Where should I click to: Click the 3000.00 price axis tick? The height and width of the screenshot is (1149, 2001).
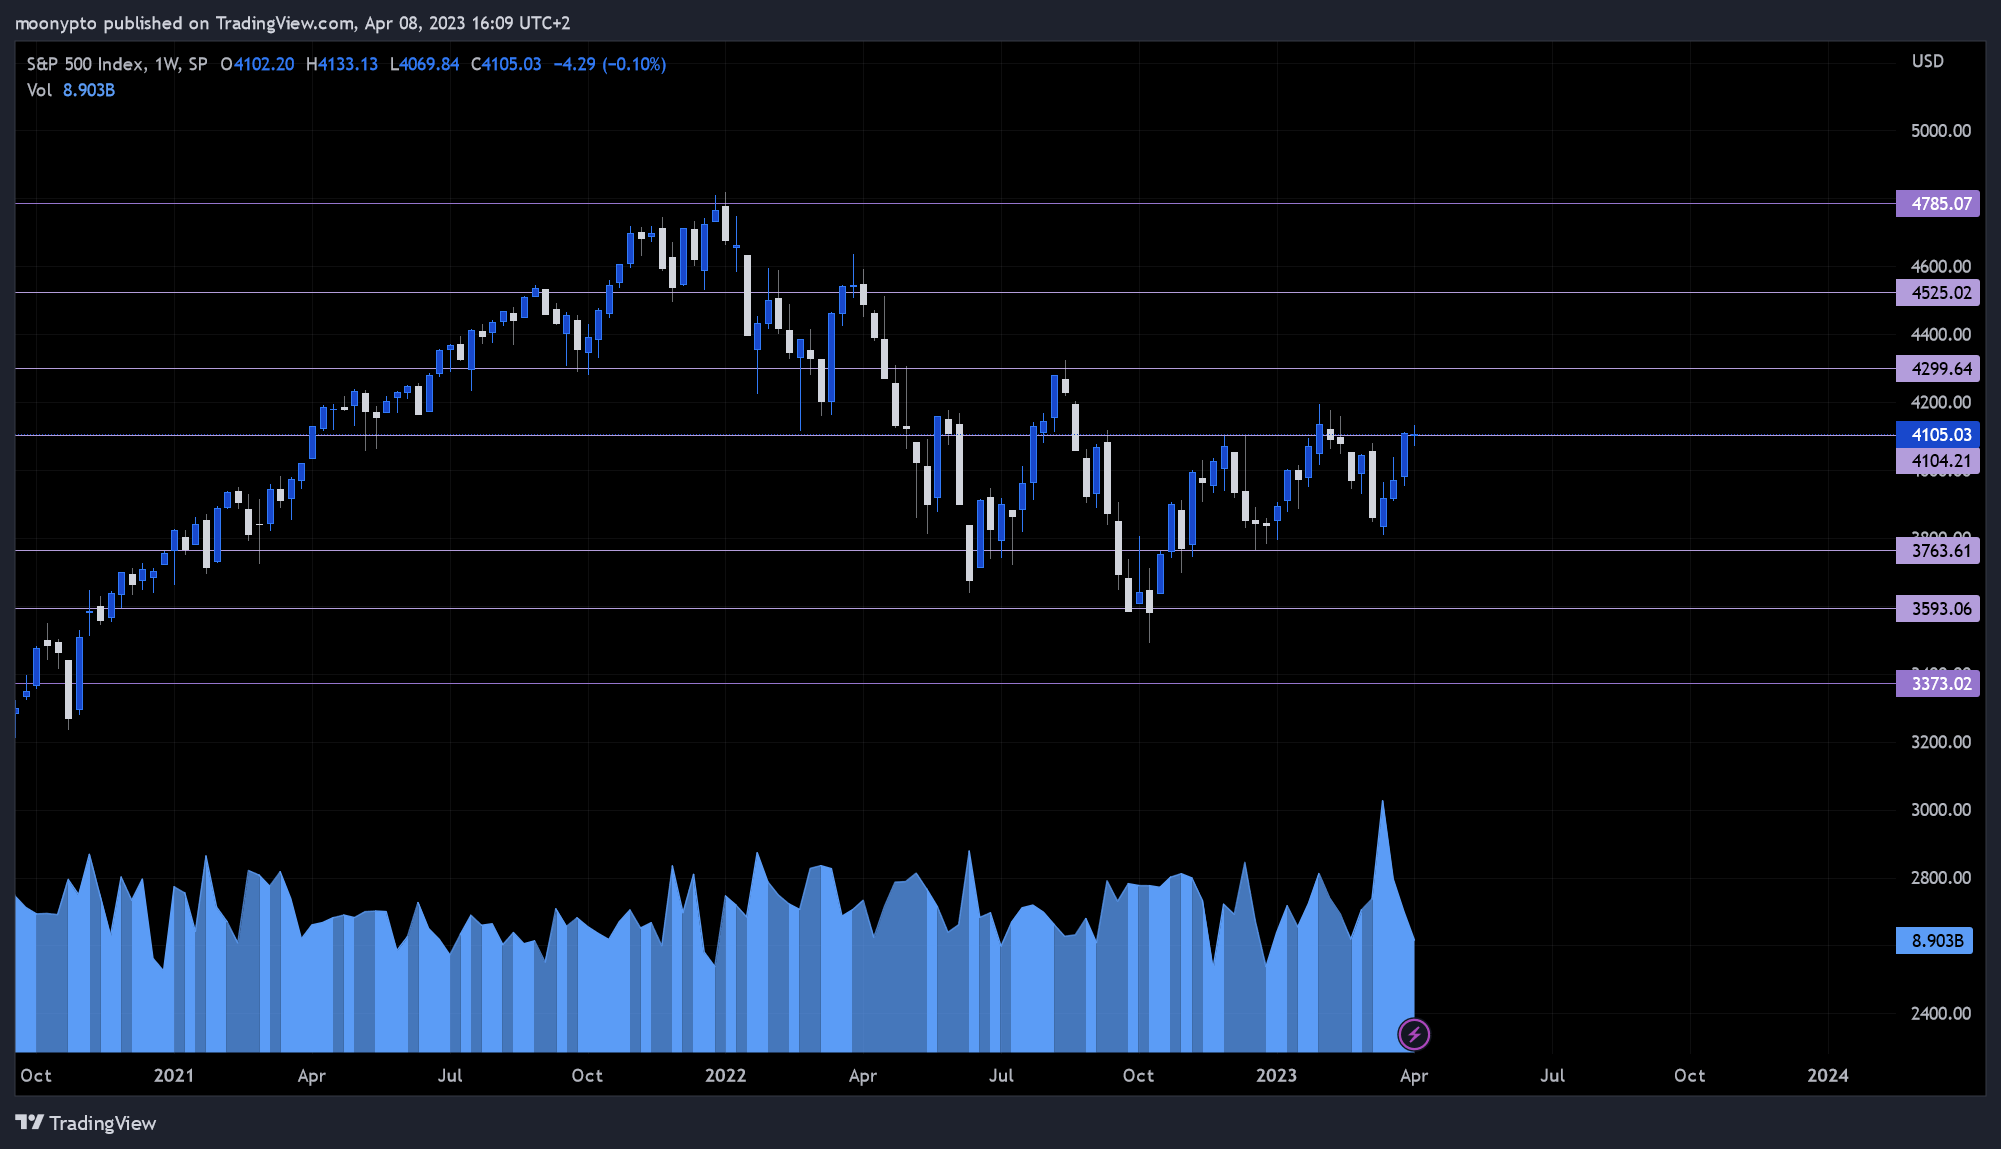click(x=1941, y=810)
